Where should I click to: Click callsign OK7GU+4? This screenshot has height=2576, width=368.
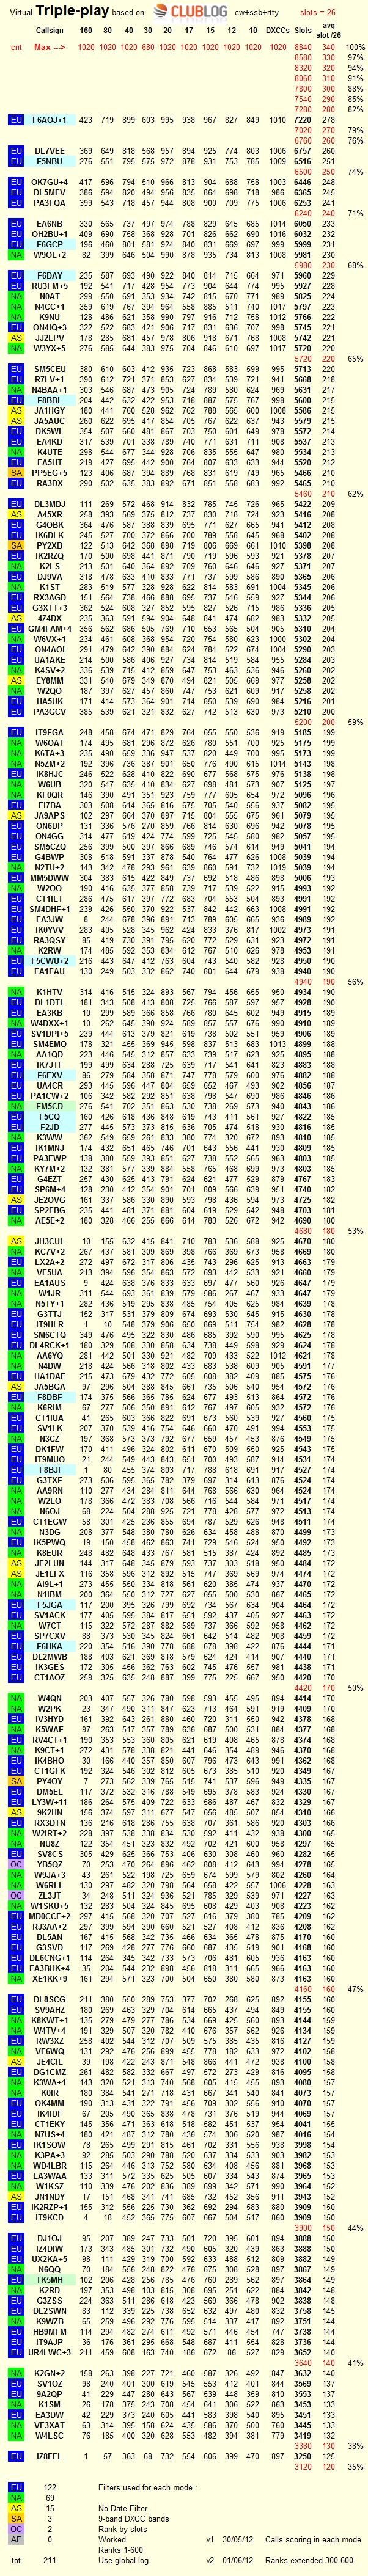[x=49, y=182]
